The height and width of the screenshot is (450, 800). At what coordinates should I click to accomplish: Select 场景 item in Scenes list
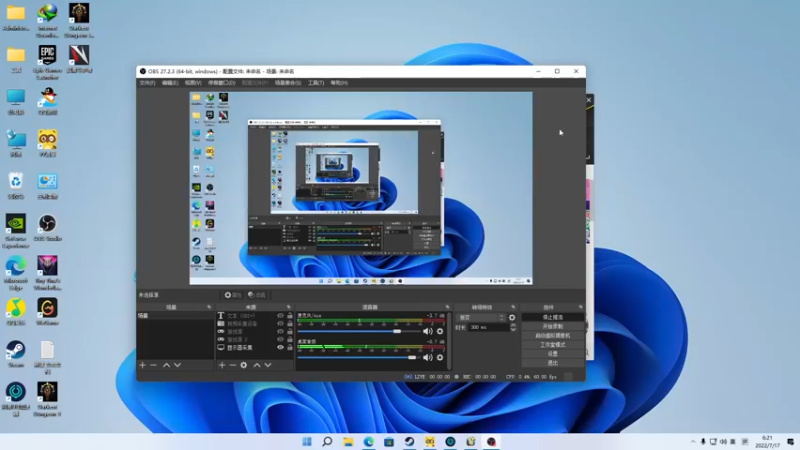[x=175, y=316]
